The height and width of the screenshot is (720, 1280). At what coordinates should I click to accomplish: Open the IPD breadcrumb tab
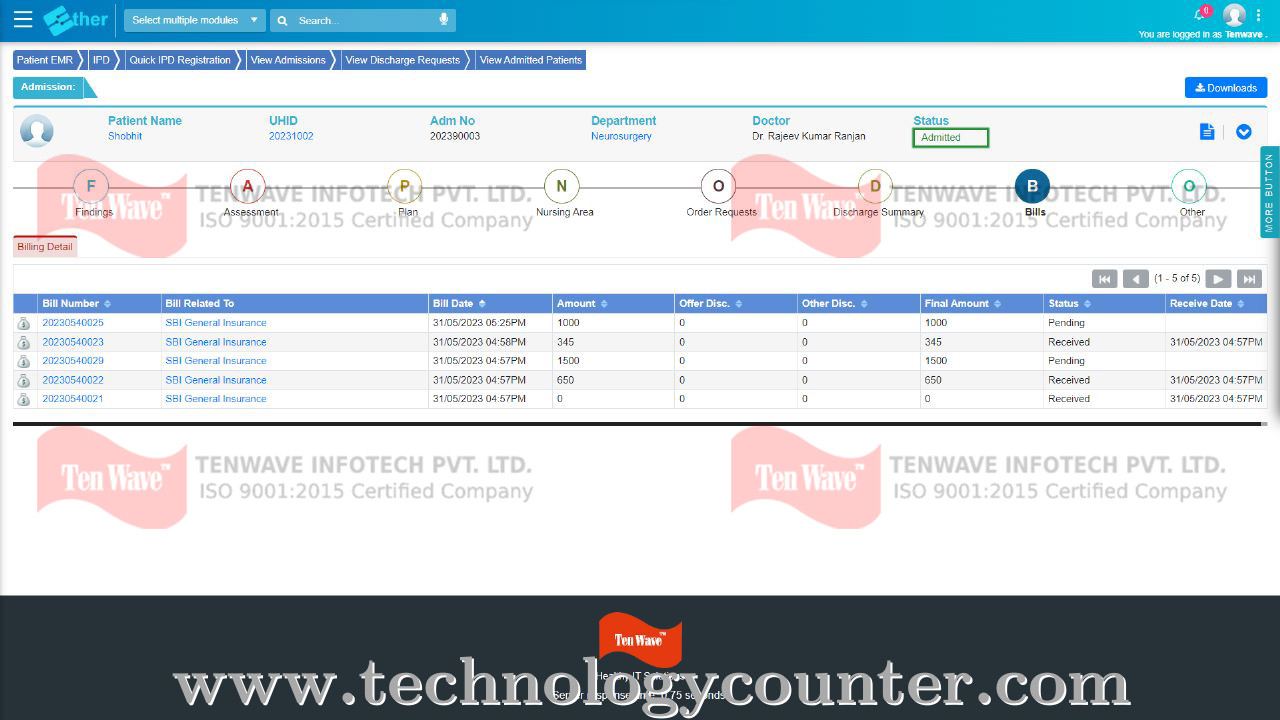pos(102,60)
